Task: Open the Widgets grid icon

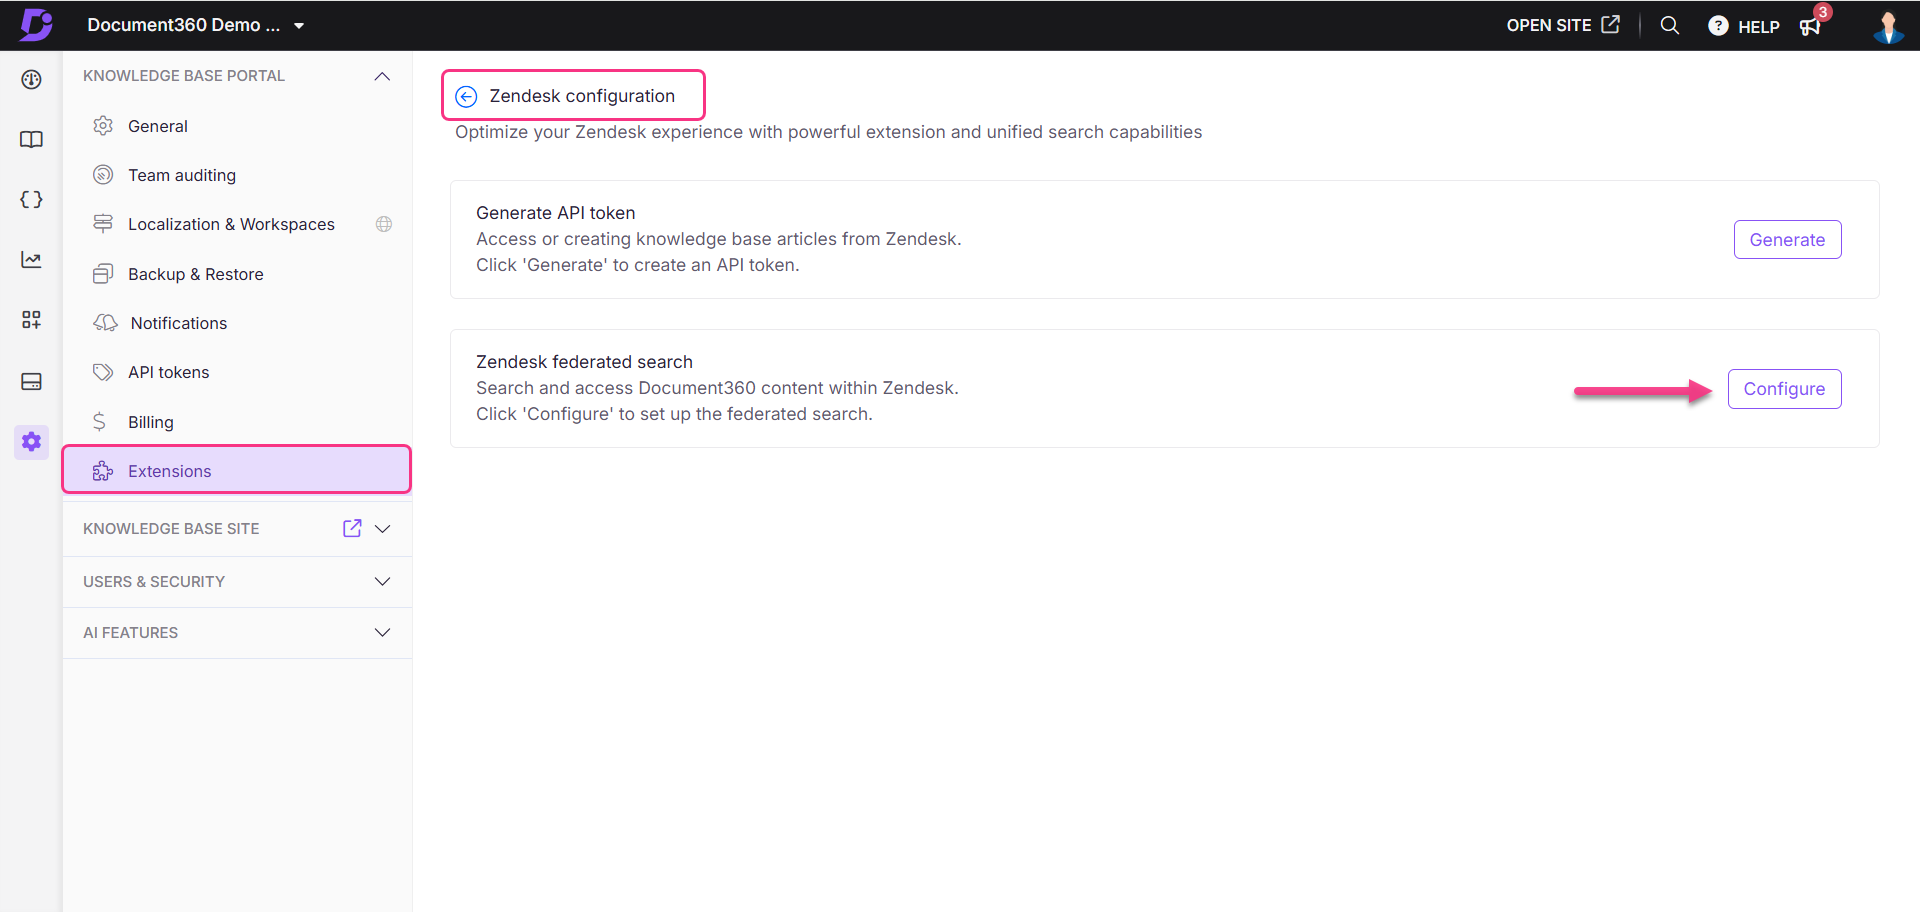Action: [31, 320]
